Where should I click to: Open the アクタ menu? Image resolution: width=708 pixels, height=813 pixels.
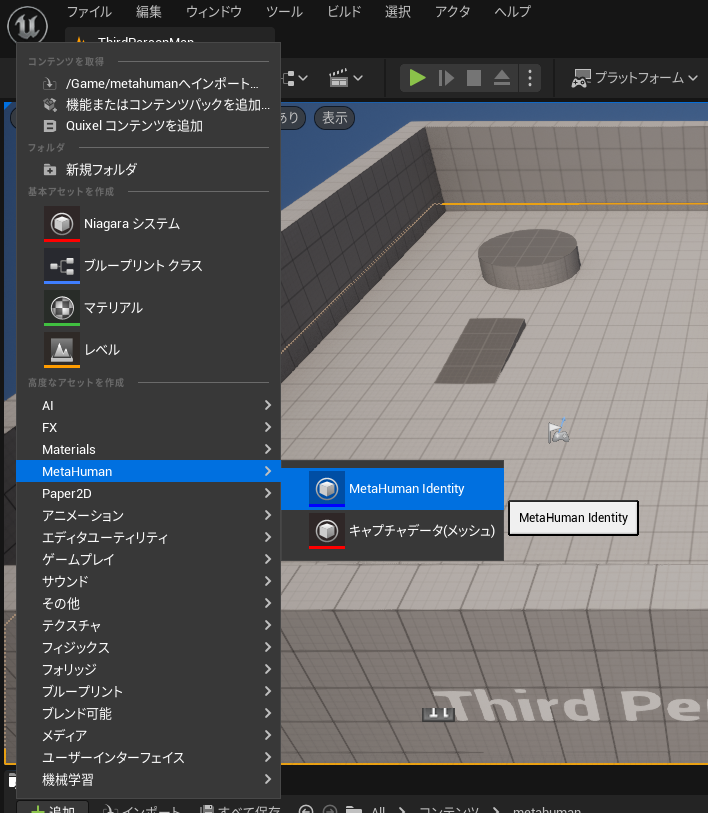[x=452, y=11]
